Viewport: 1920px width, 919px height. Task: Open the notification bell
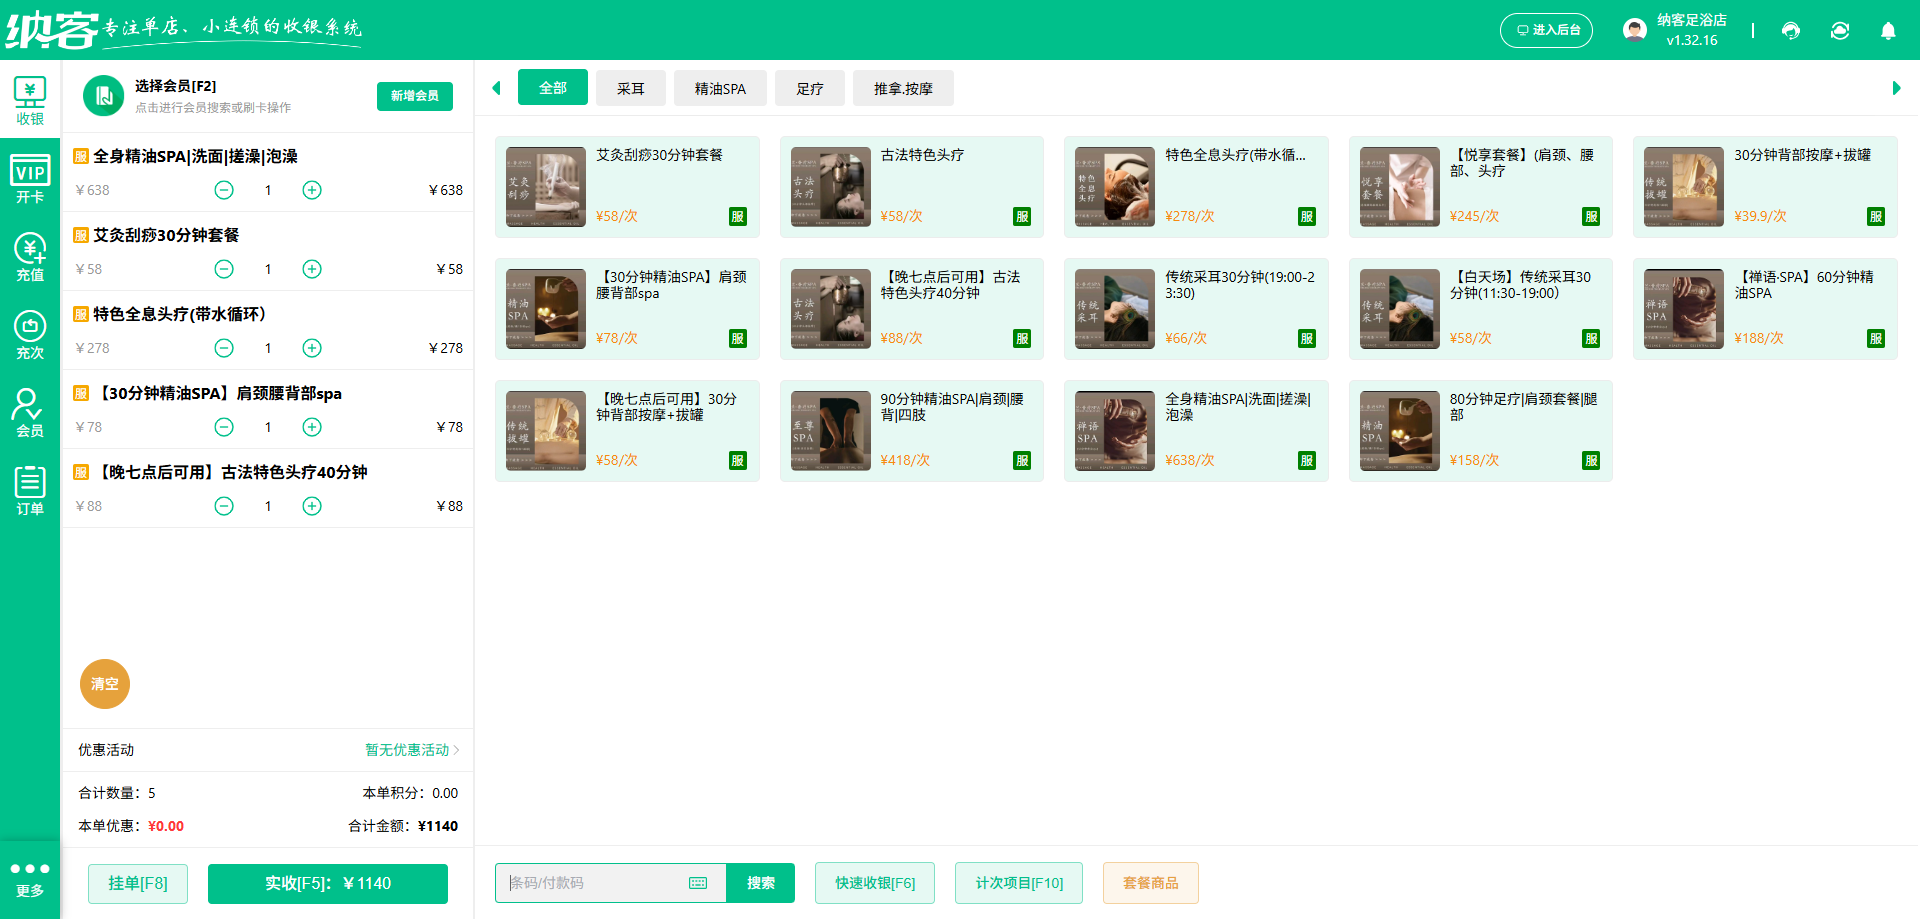(x=1888, y=31)
